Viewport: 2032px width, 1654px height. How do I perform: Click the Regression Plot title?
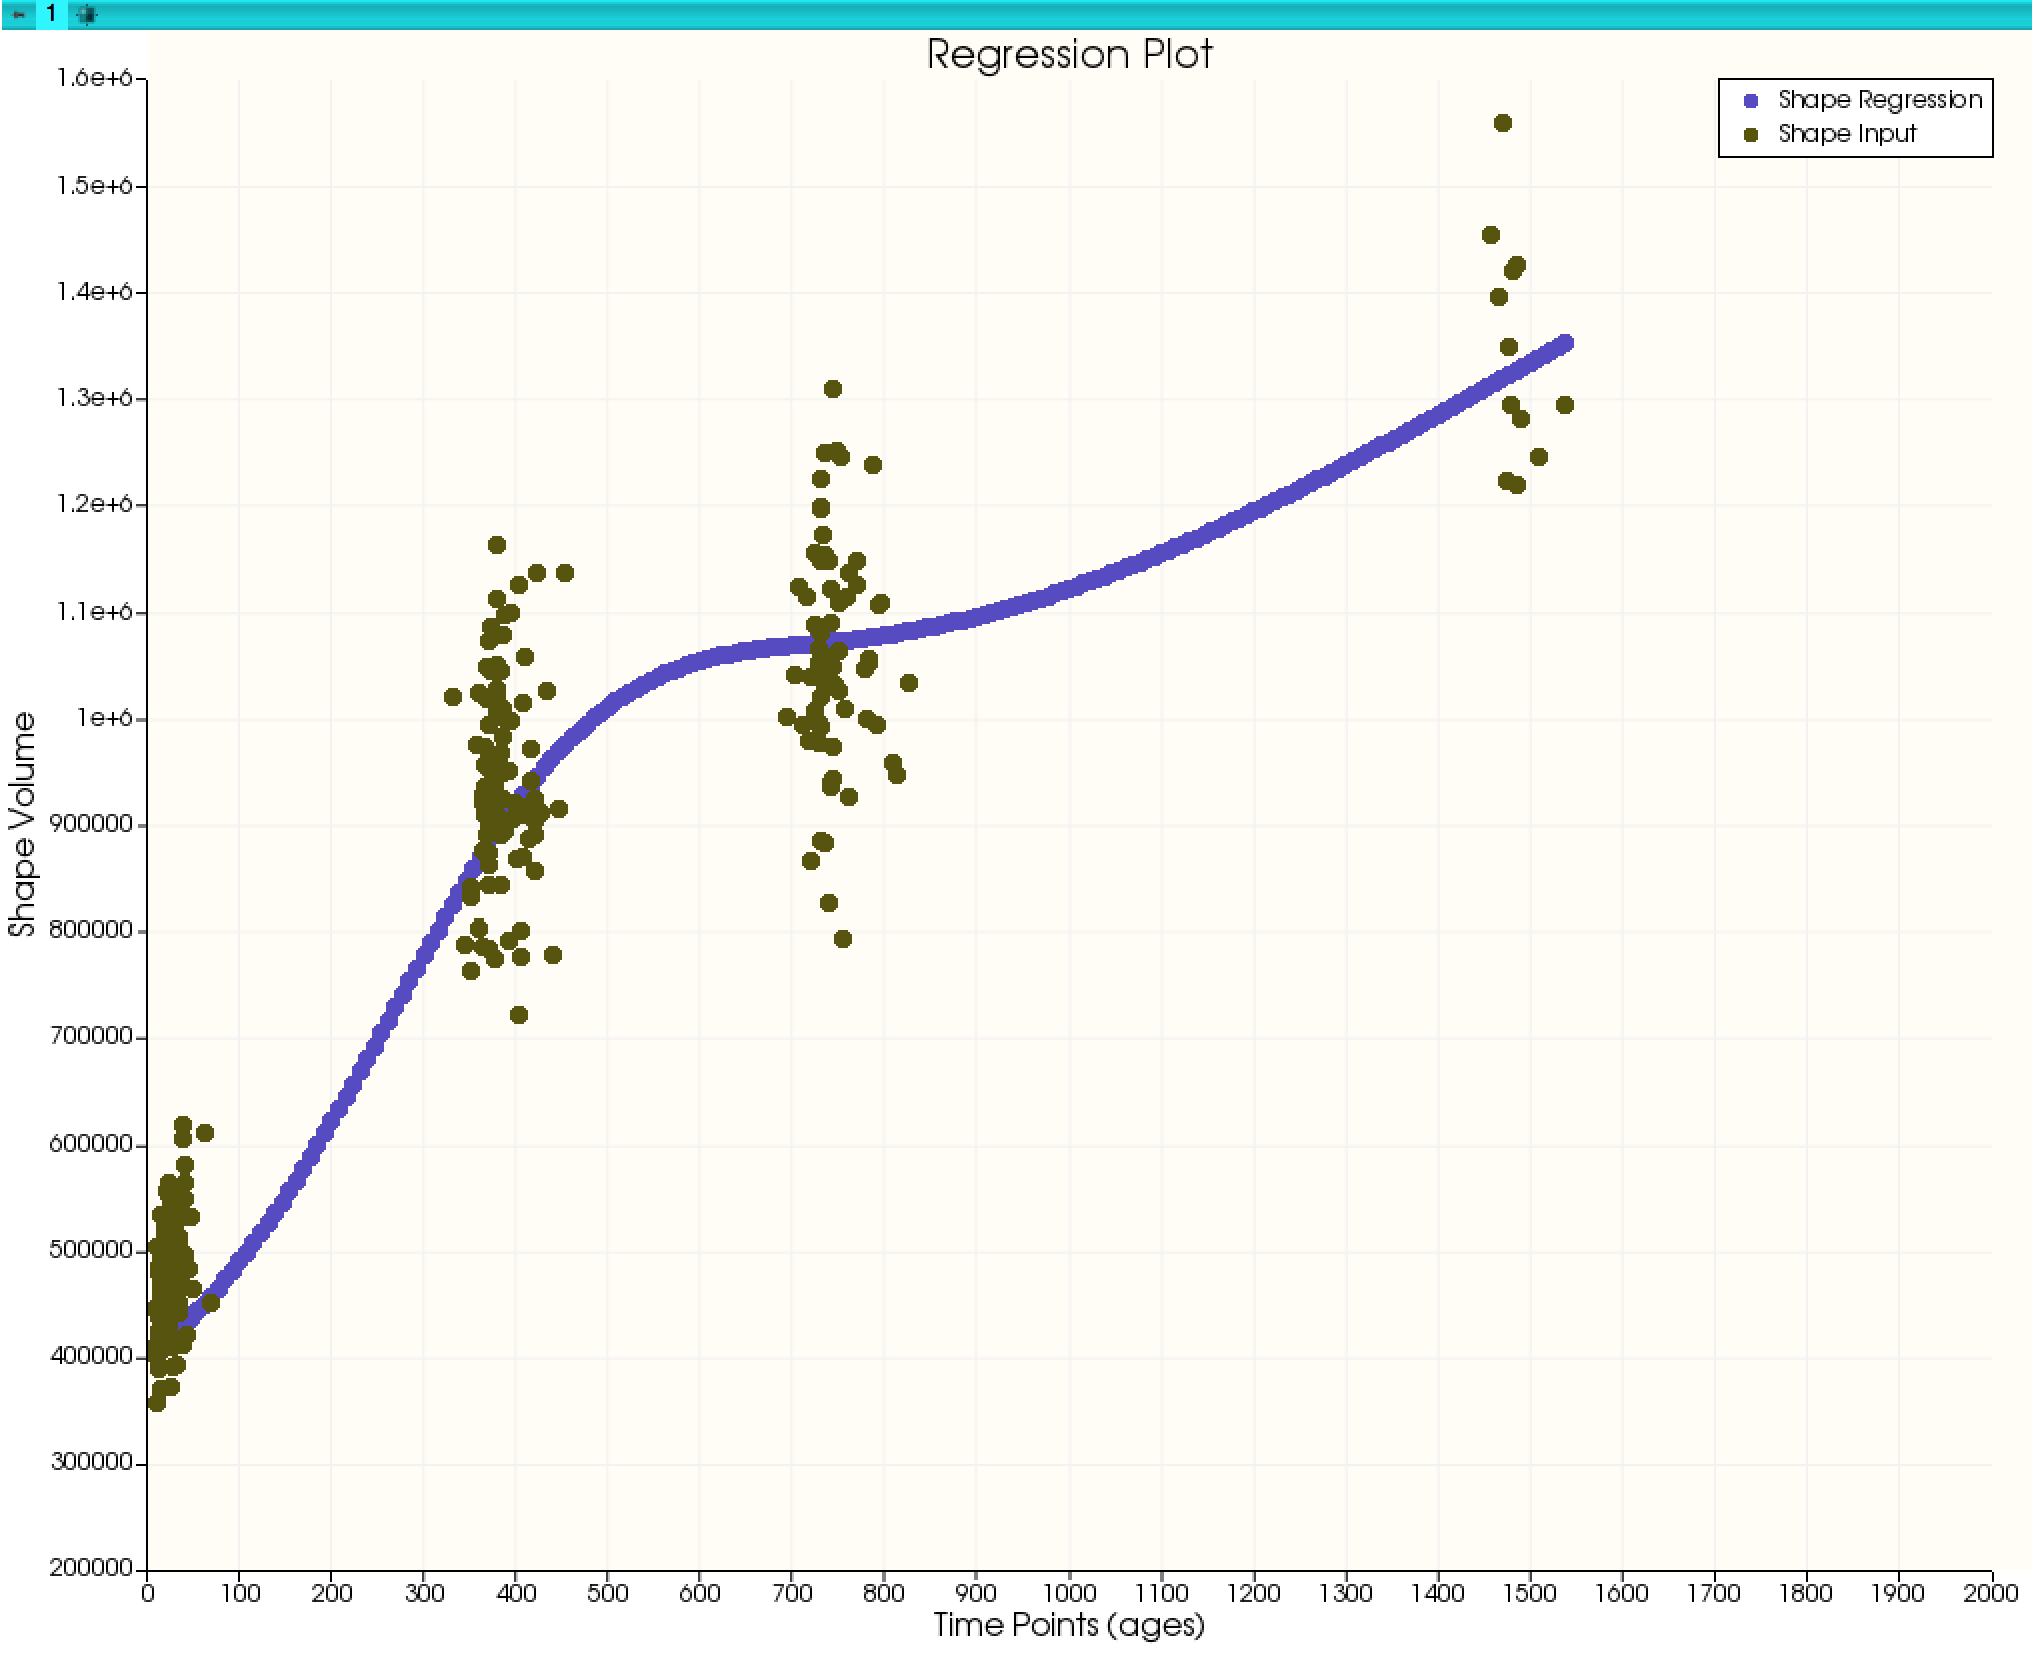click(x=1069, y=54)
